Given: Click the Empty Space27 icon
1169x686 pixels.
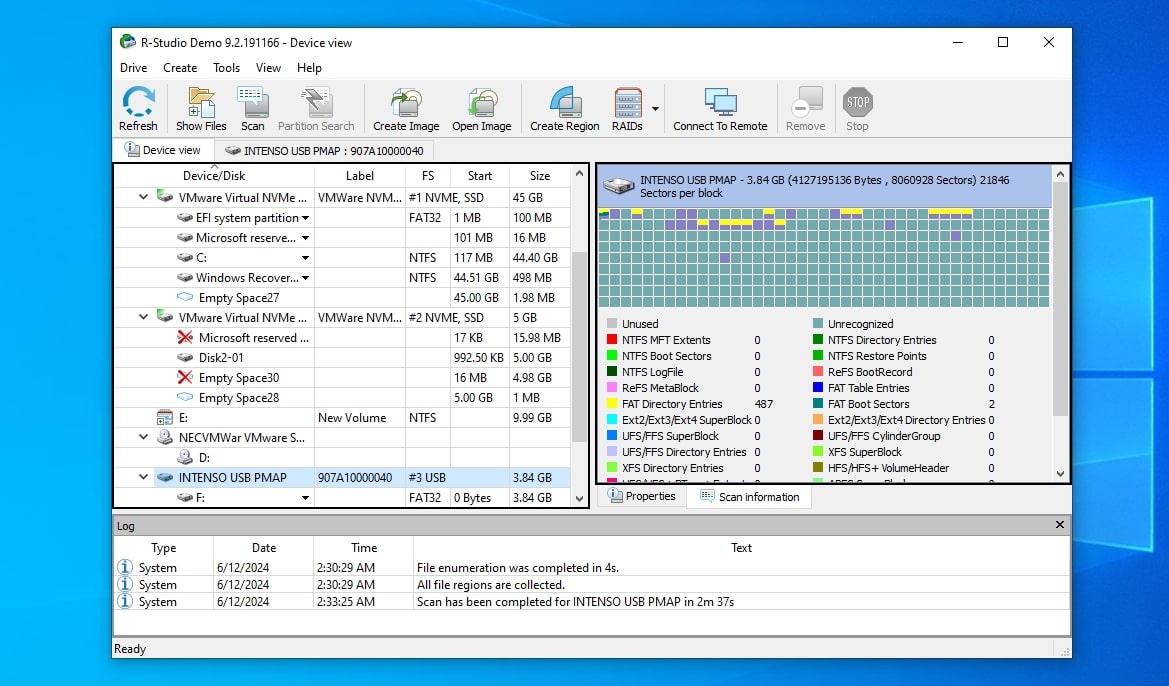Looking at the screenshot, I should 185,298.
